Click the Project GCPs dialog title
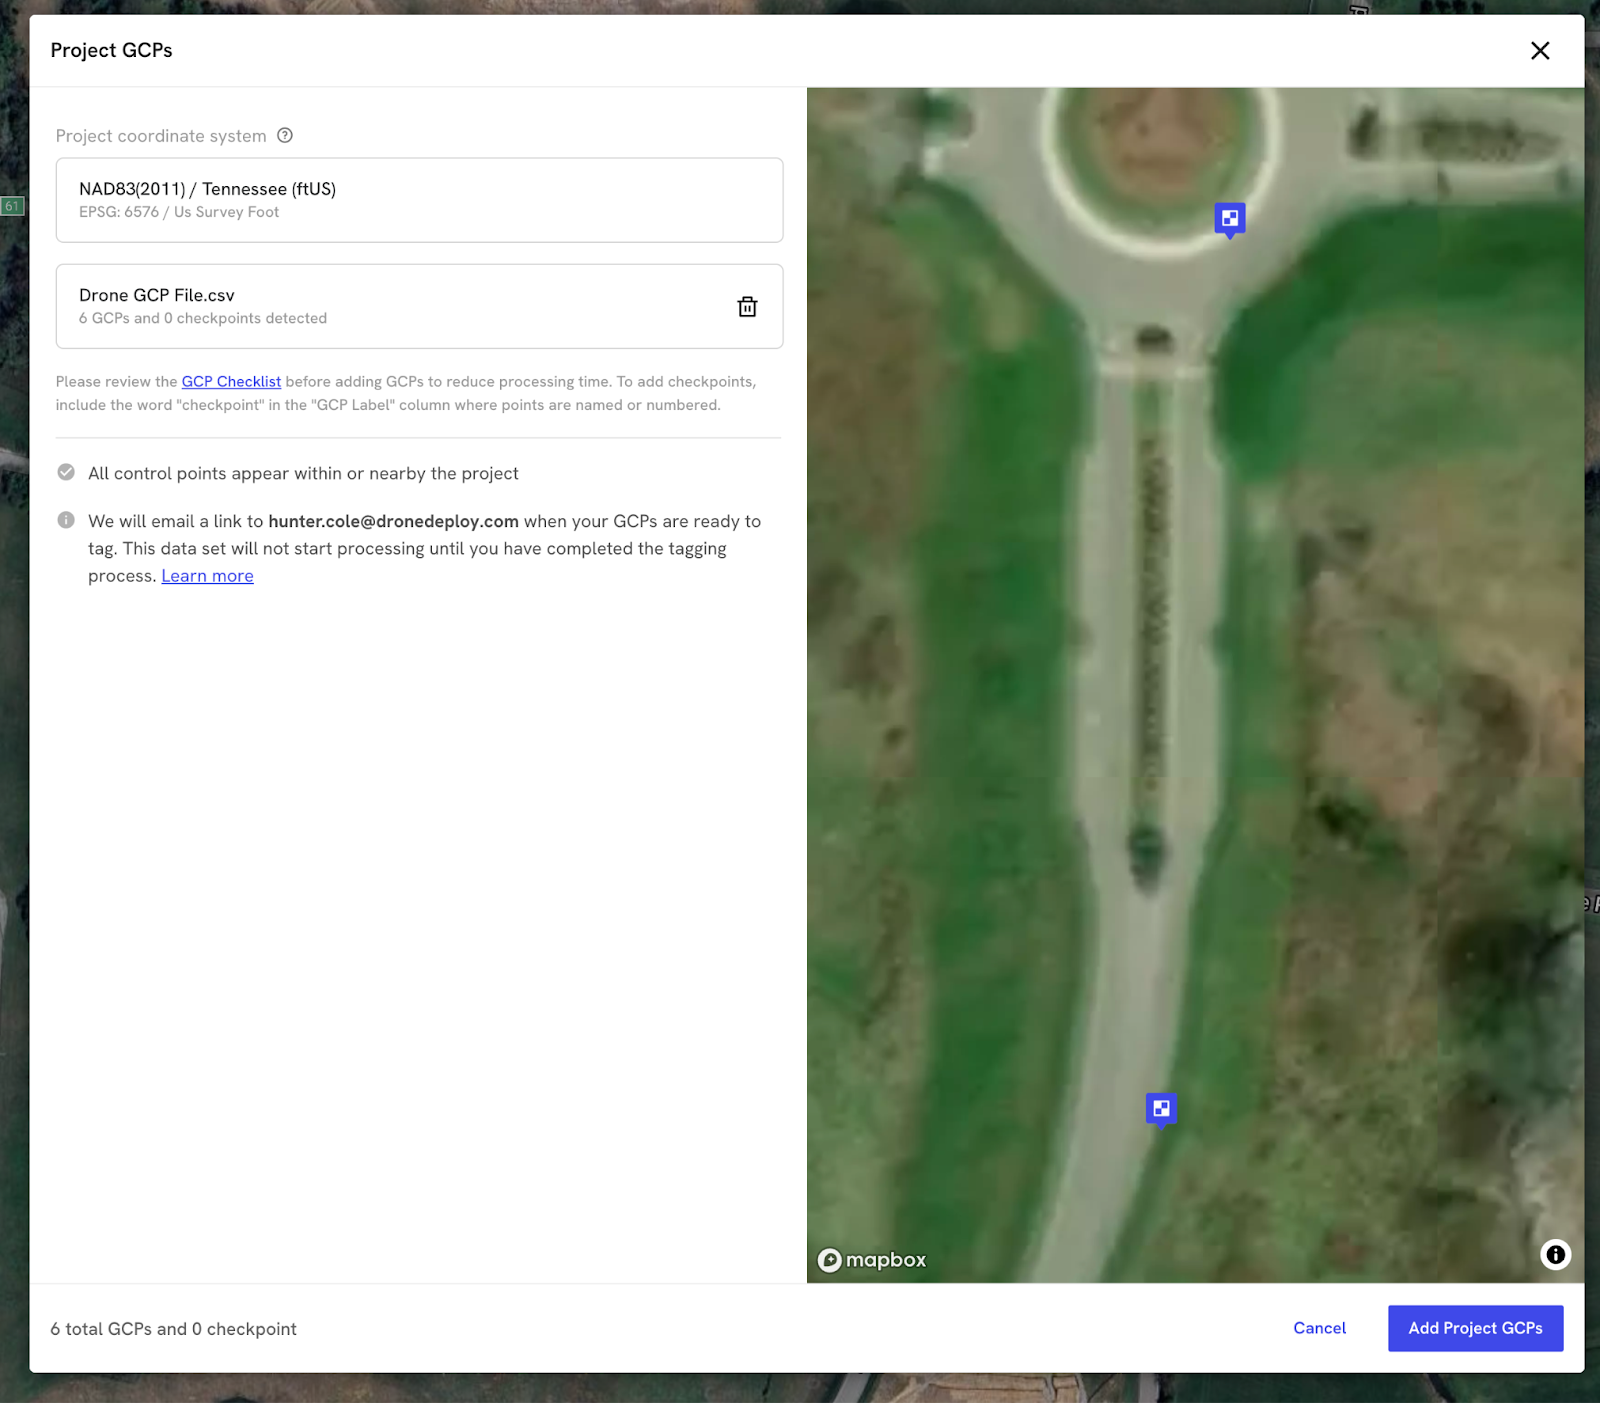The width and height of the screenshot is (1600, 1403). click(x=111, y=51)
